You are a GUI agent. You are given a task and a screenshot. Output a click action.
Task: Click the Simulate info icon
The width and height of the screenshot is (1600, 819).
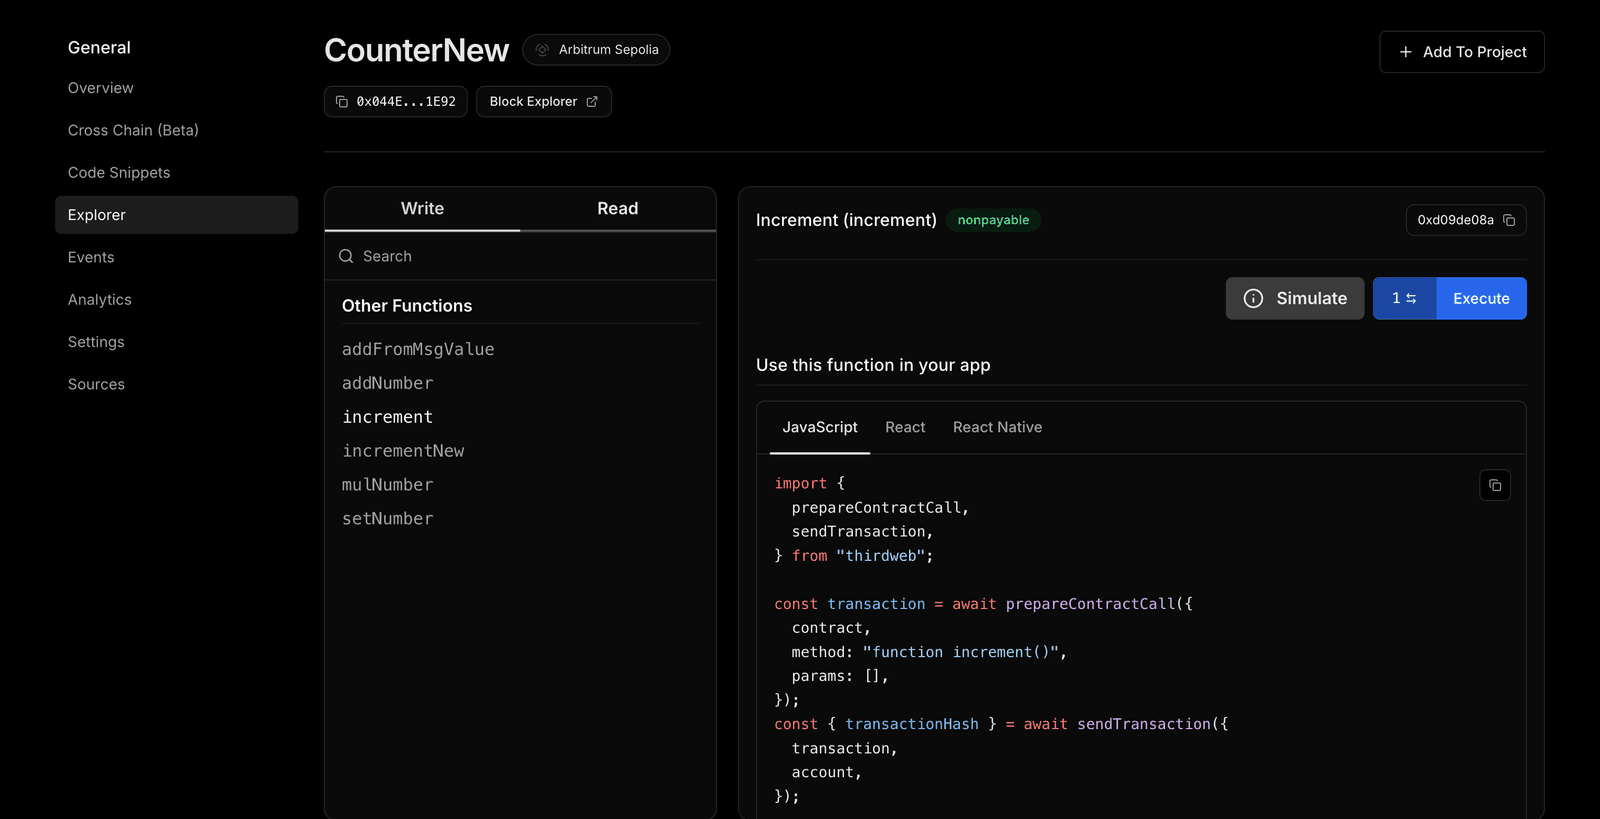click(x=1253, y=299)
